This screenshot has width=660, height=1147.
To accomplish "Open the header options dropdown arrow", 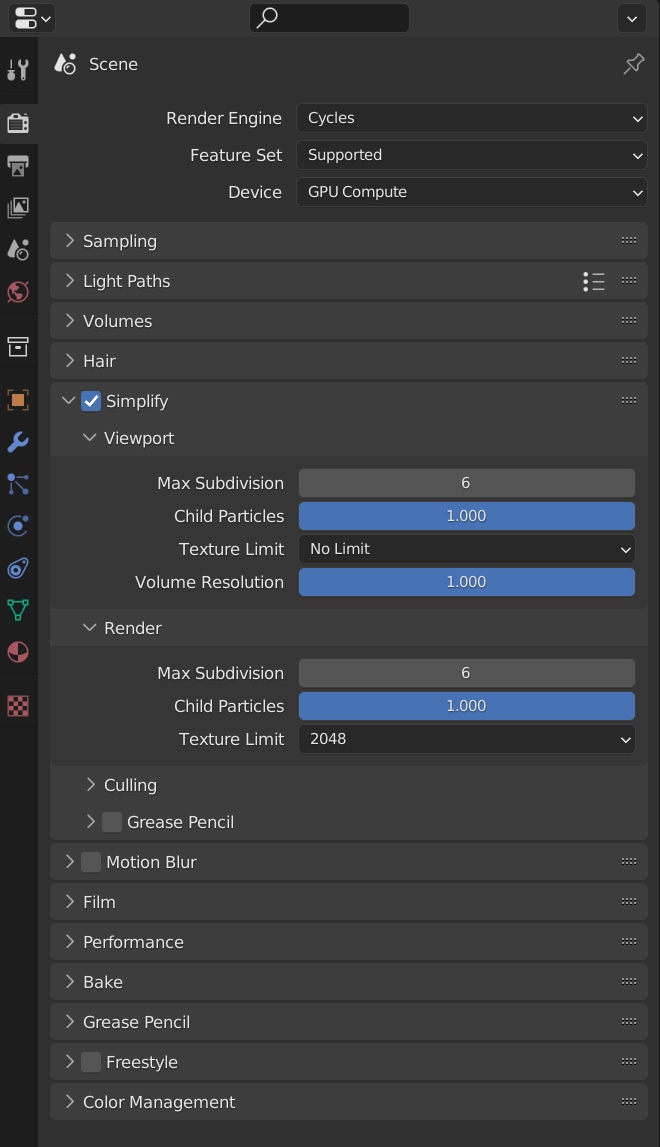I will 631,18.
